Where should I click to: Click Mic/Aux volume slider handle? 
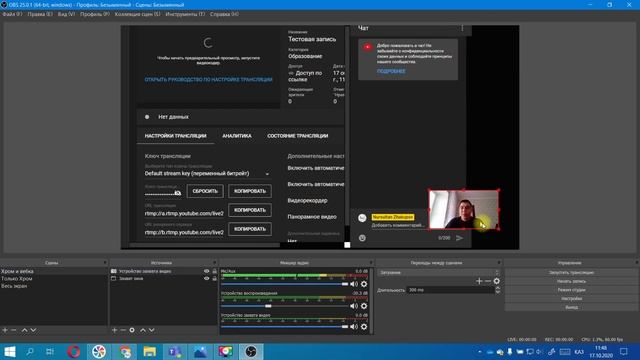[345, 284]
